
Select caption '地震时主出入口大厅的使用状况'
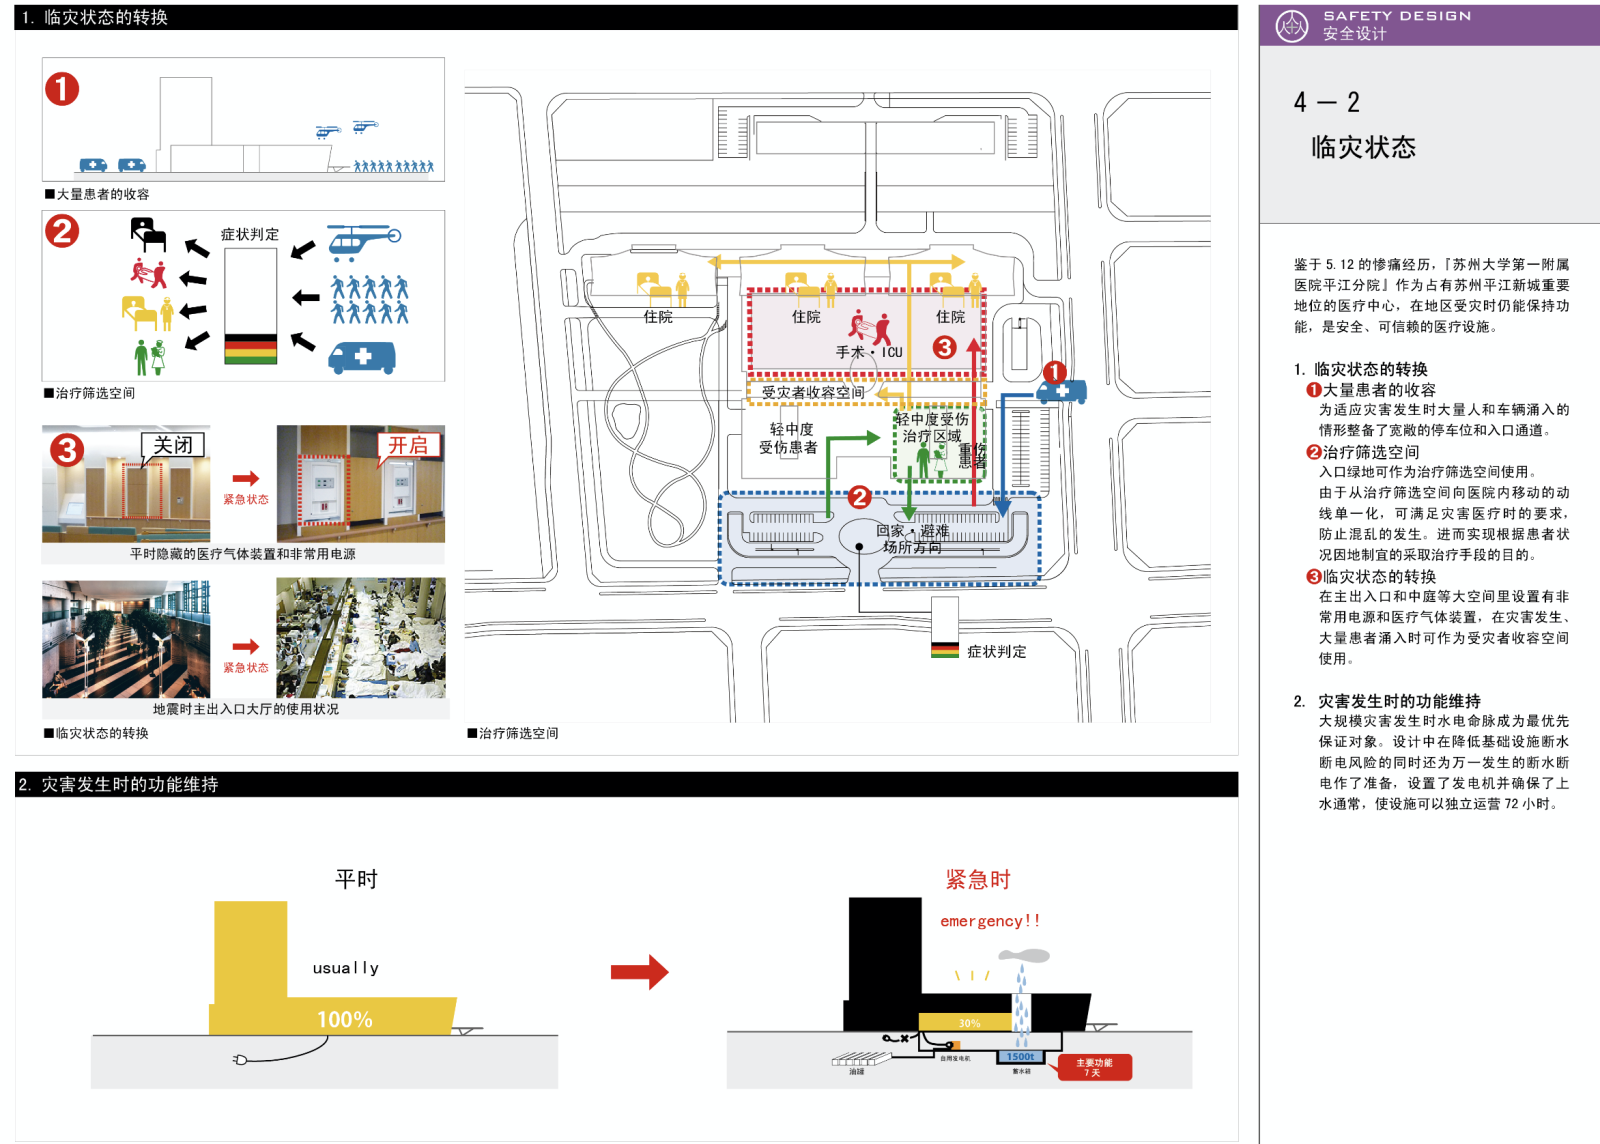click(246, 709)
